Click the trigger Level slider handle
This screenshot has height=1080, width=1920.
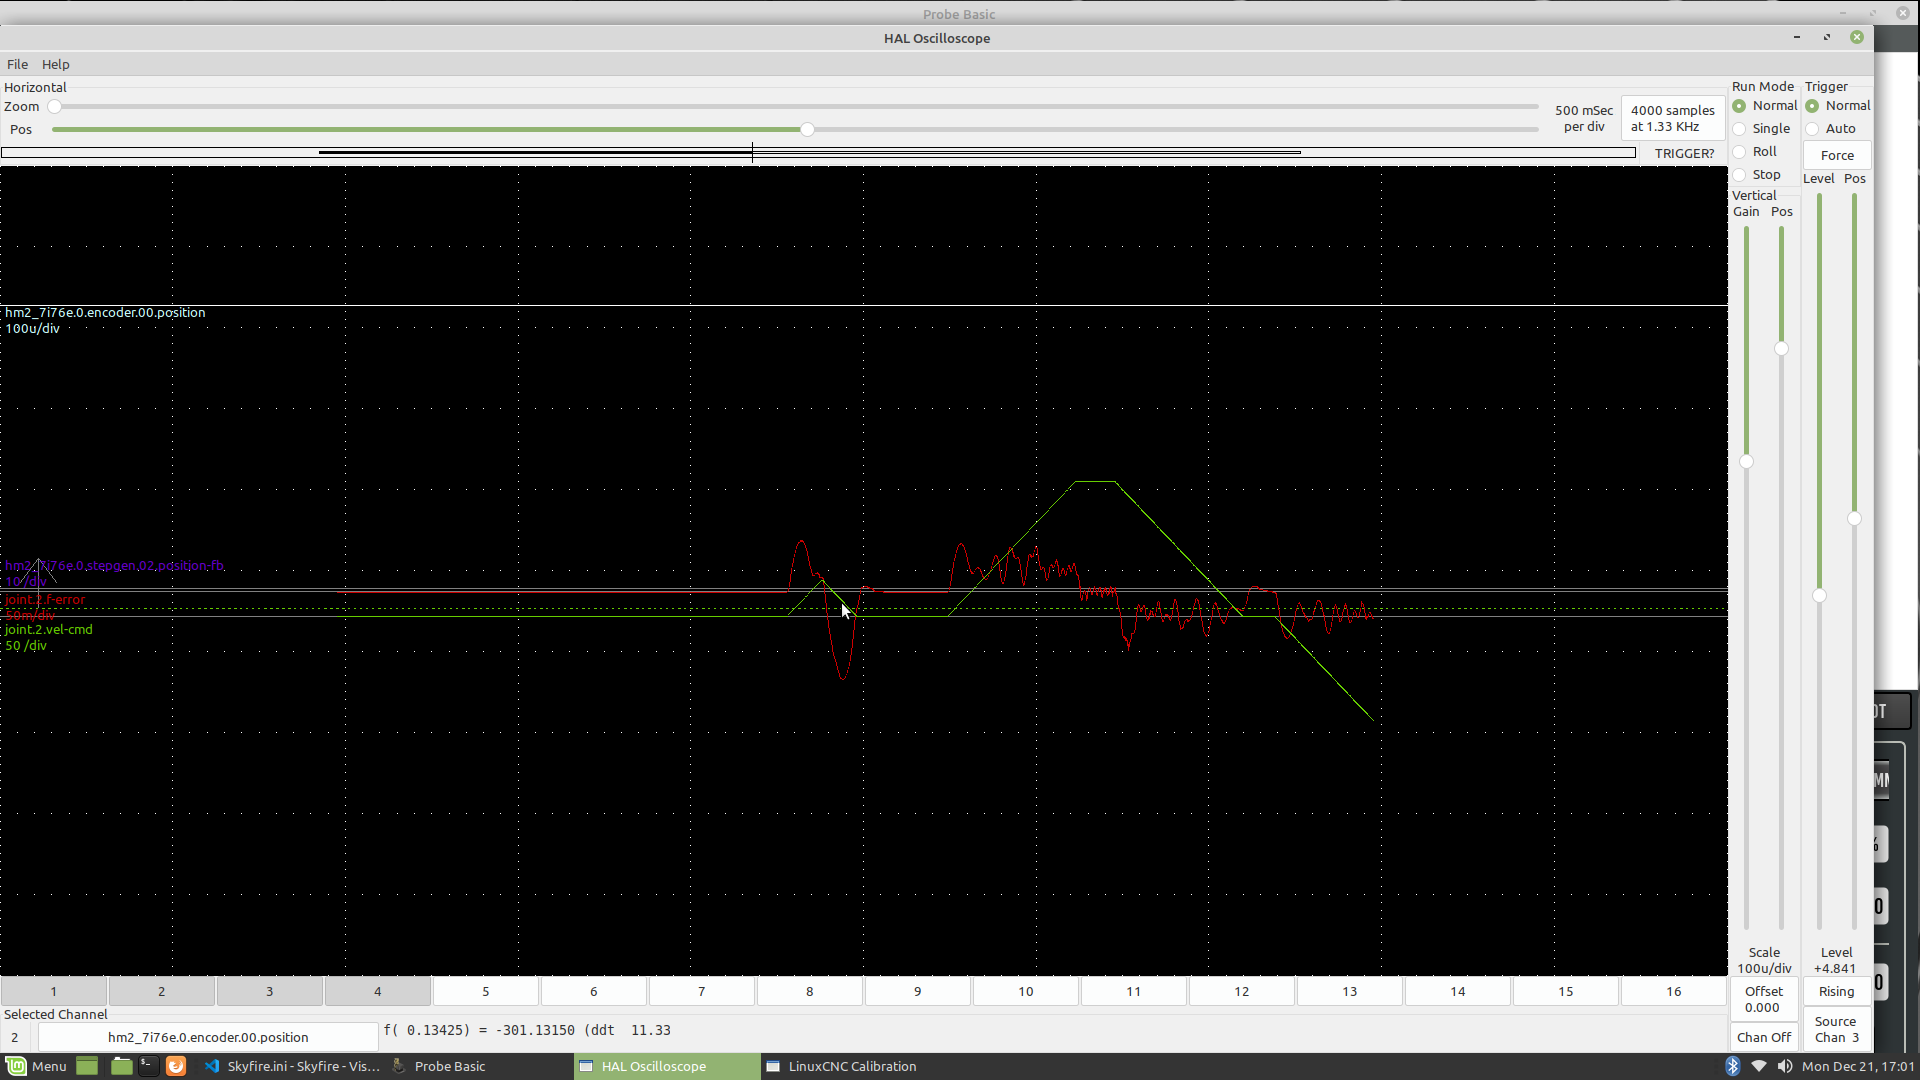1819,596
